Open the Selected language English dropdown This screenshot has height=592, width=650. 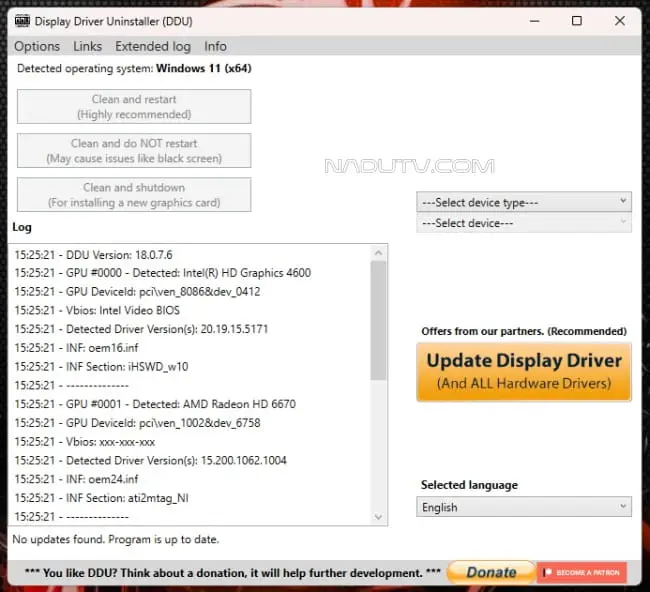(x=524, y=507)
